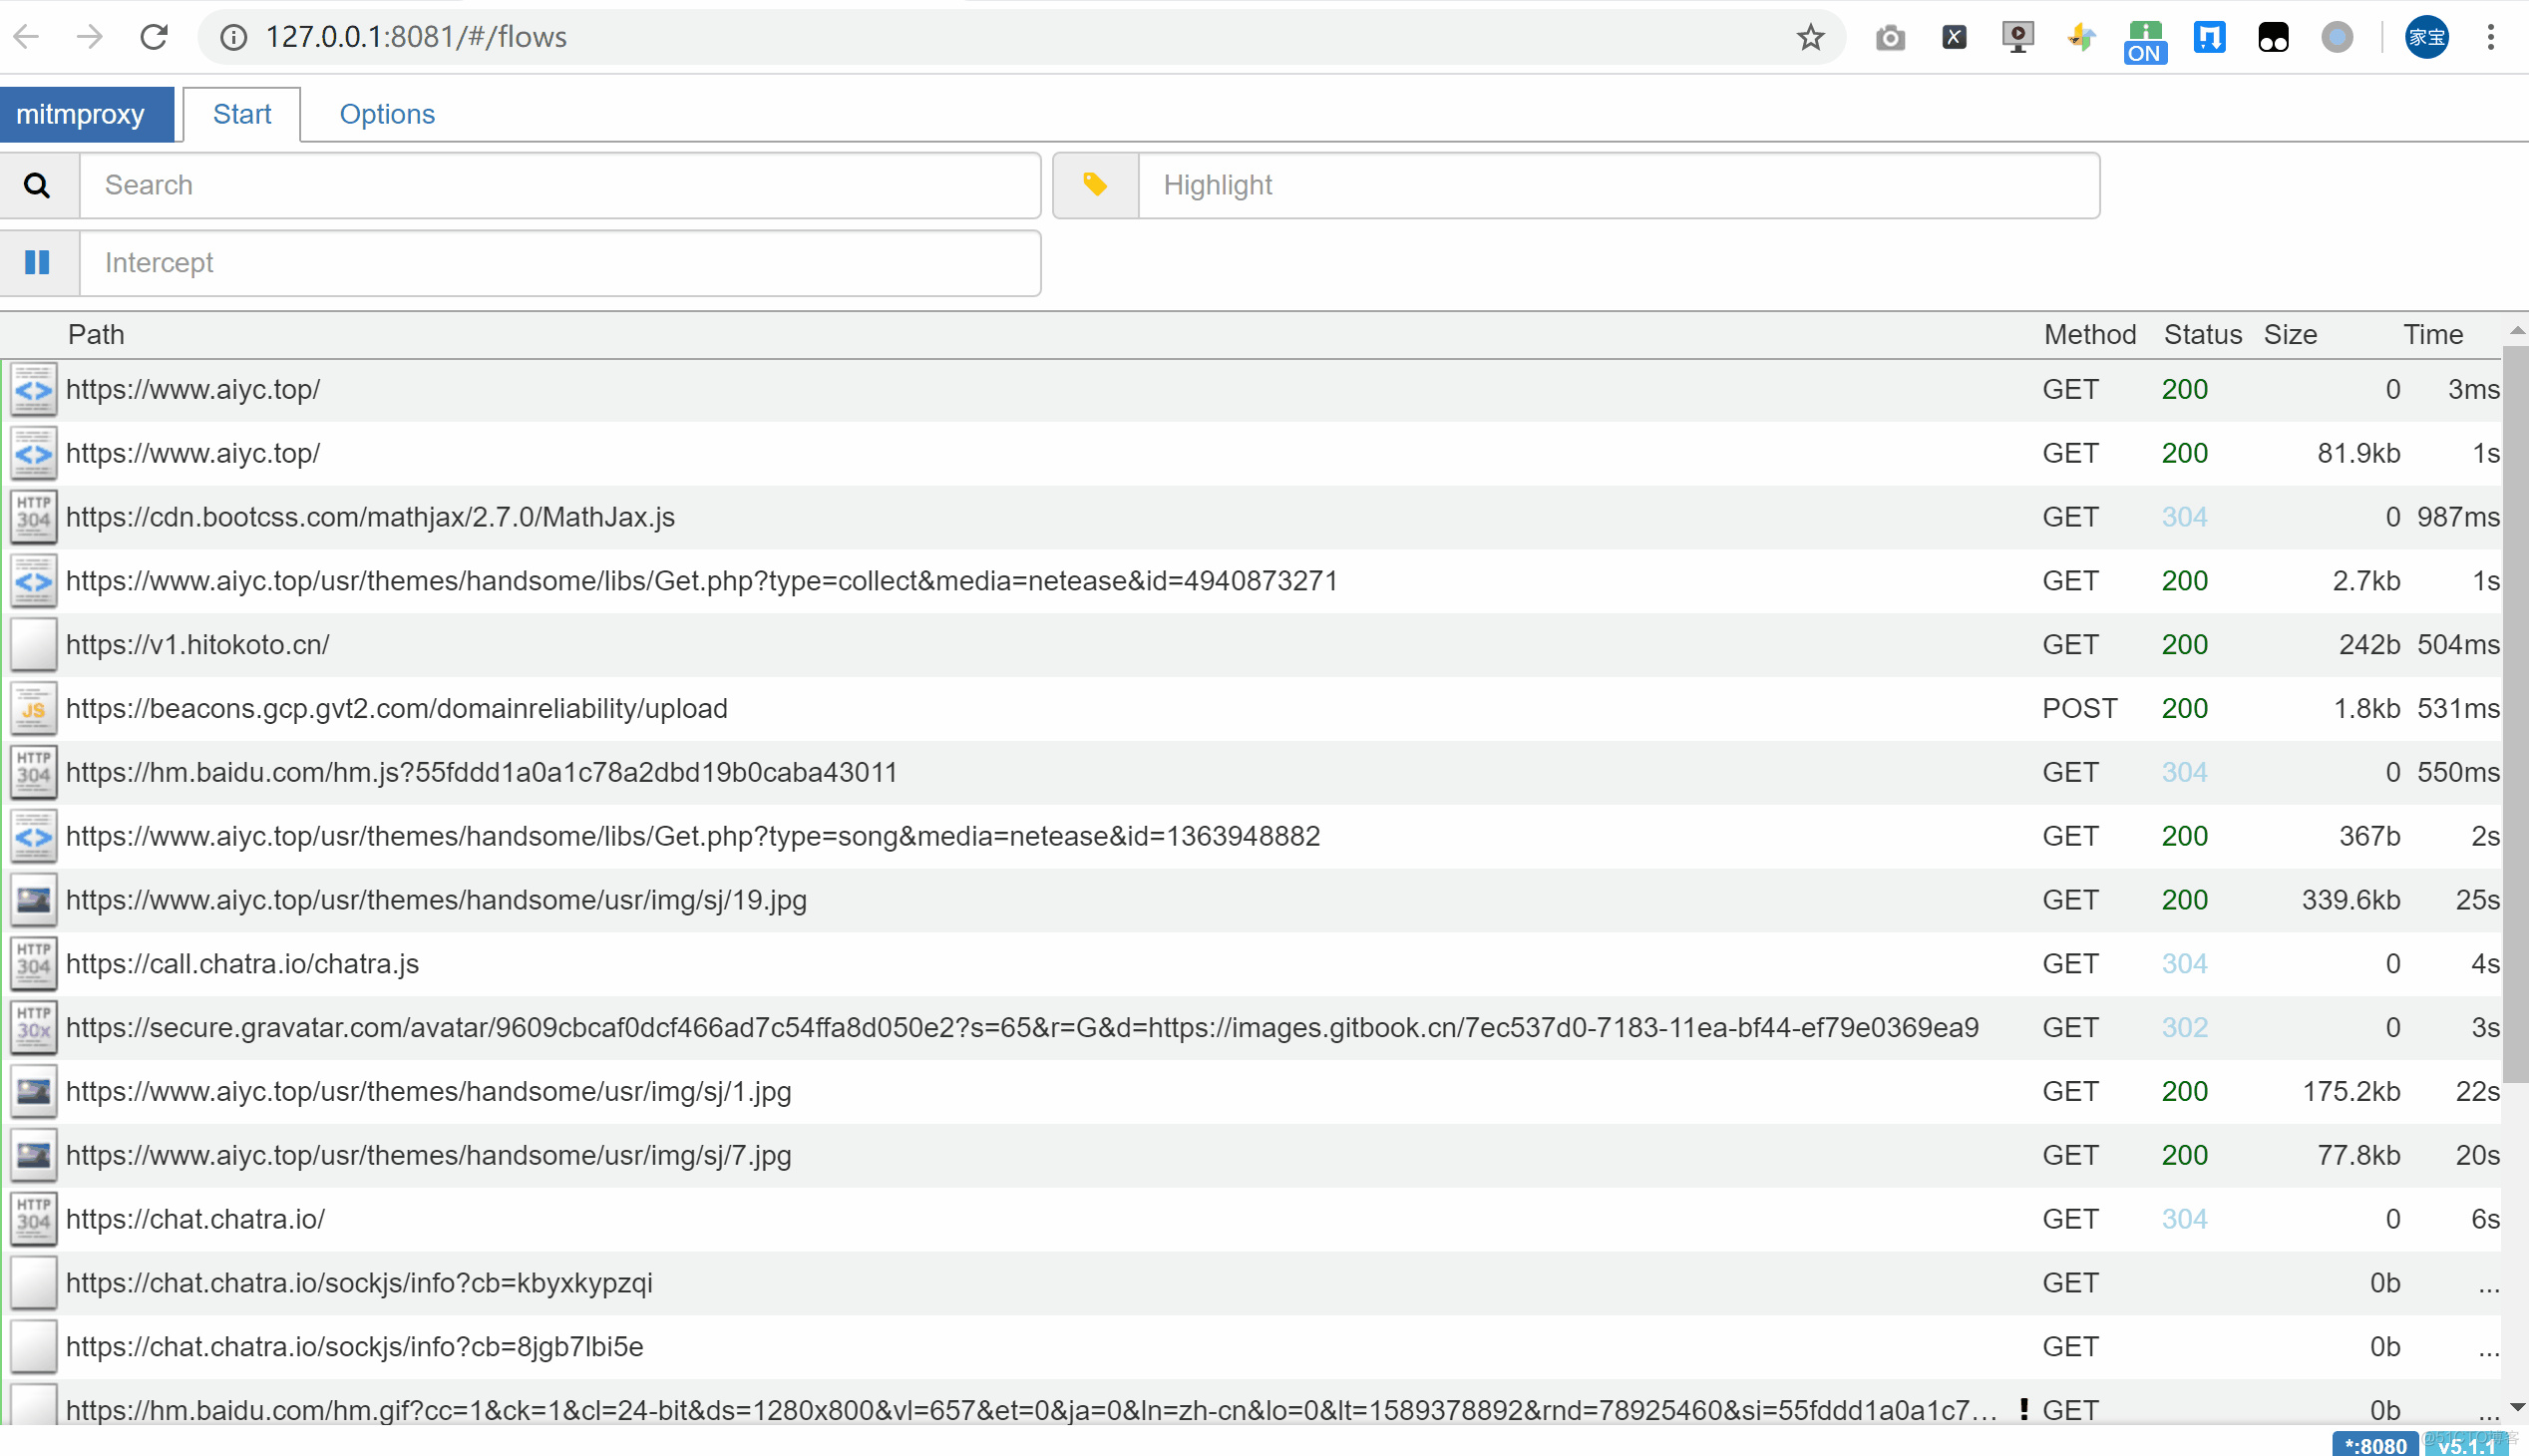Screen dimensions: 2529x1456
Task: Click the gravatar 302 redirect icon
Action: (x=31, y=1027)
